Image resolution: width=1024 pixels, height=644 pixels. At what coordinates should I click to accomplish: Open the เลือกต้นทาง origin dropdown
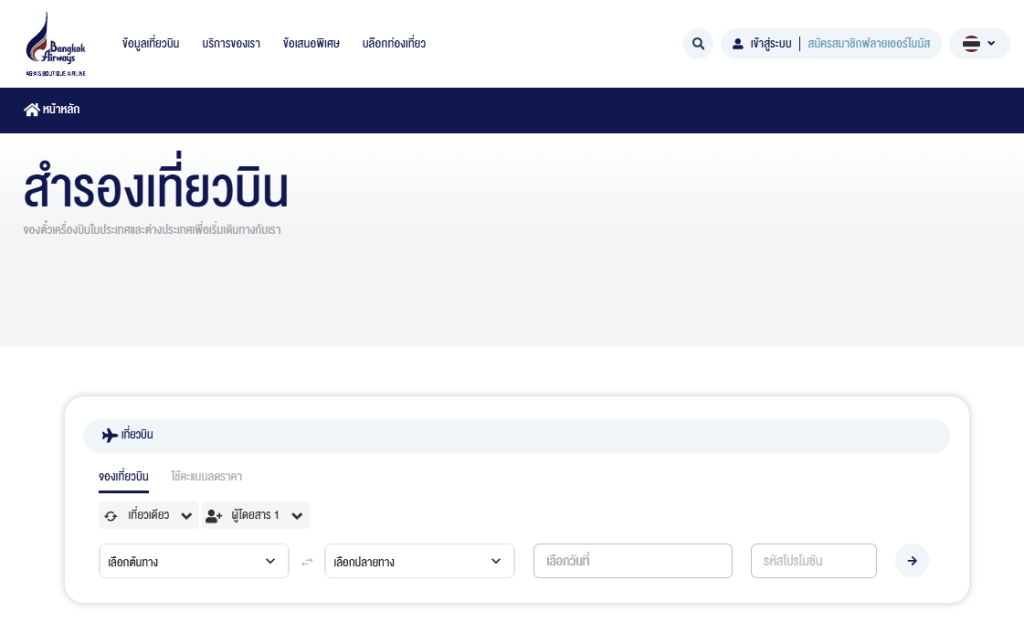pos(194,561)
